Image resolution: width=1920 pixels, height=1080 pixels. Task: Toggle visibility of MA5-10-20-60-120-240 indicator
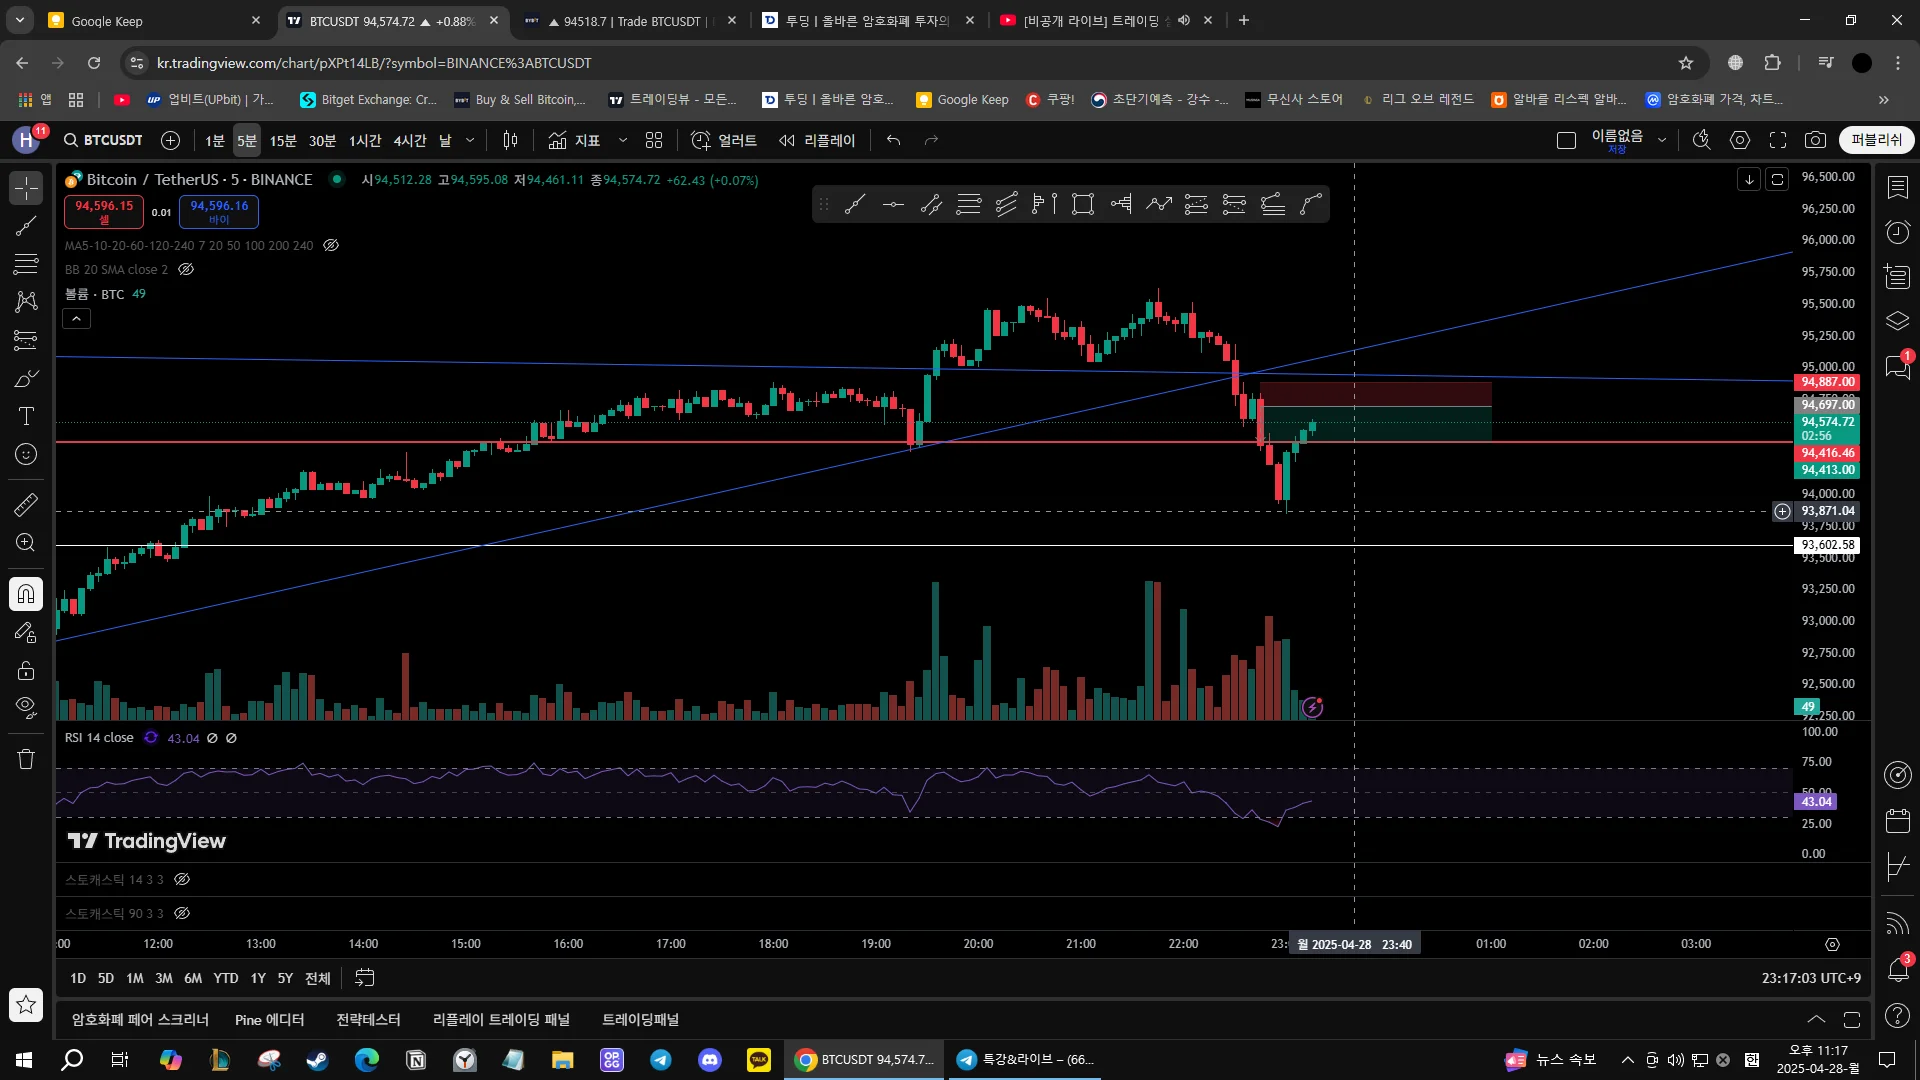point(331,245)
